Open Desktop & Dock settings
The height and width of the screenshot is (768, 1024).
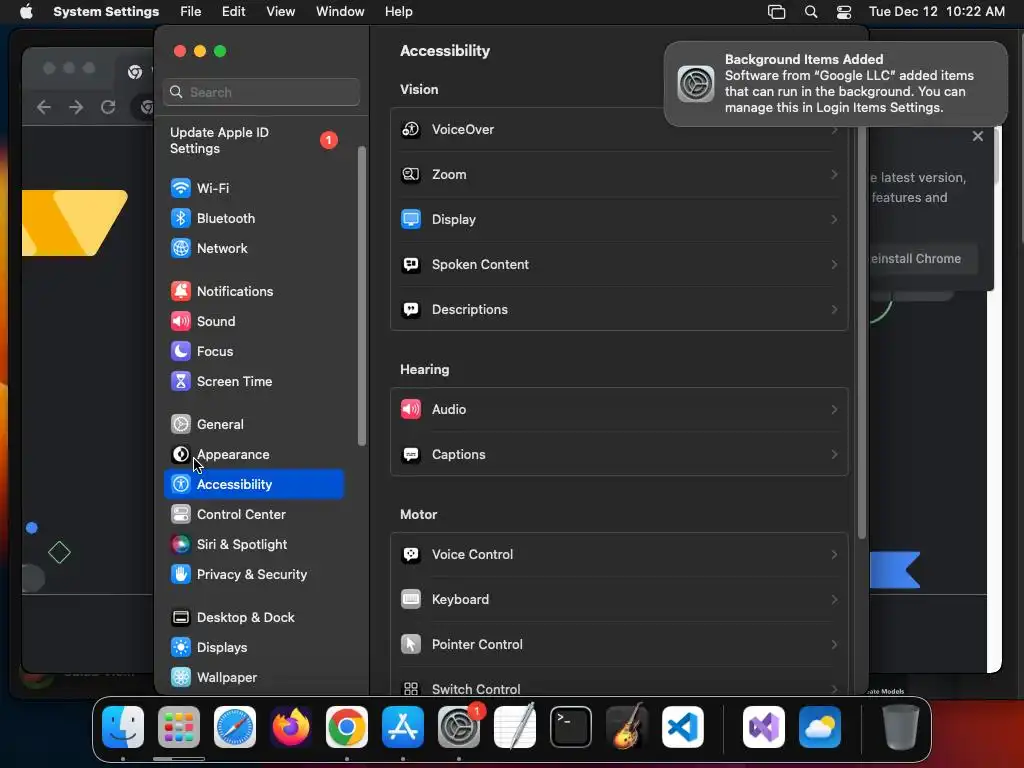click(x=253, y=618)
